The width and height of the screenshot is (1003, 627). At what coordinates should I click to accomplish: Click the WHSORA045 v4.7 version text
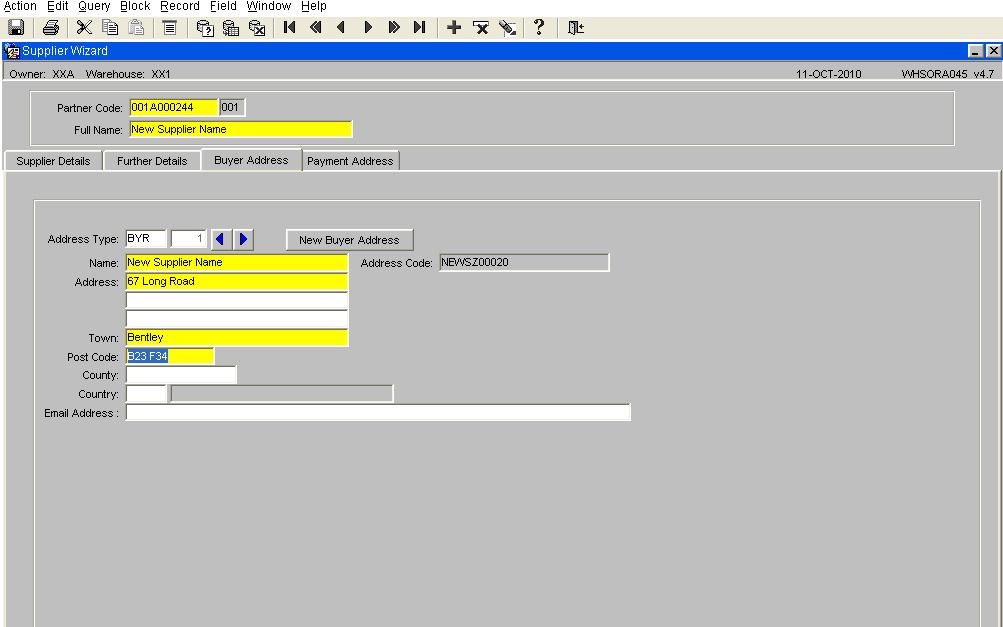pos(947,74)
